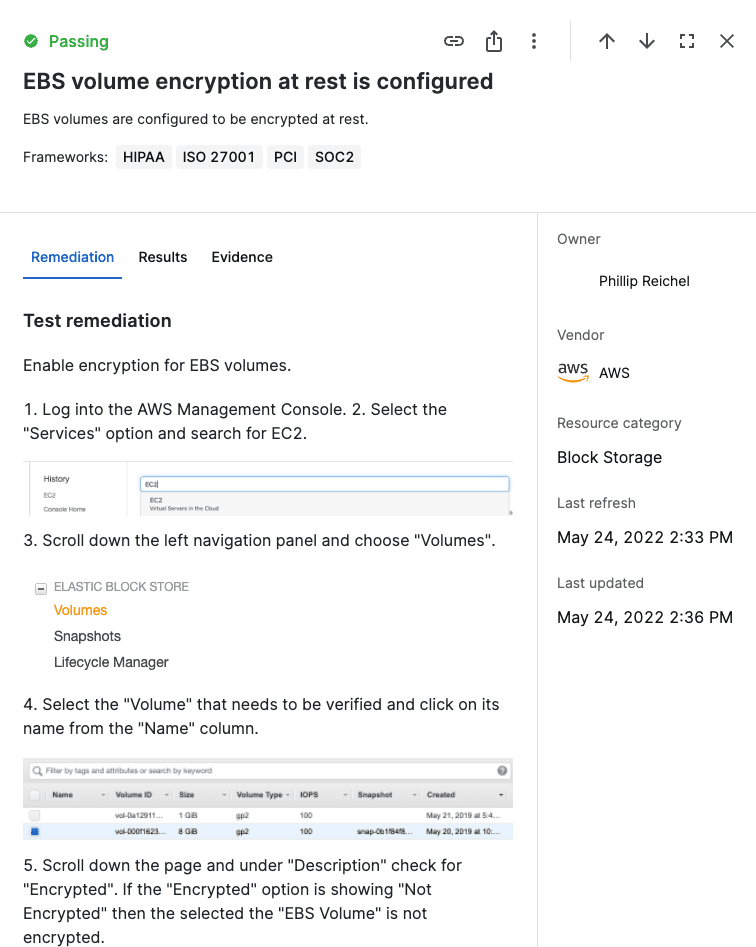Viewport: 756px width, 947px height.
Task: Click the SOC2 framework tag
Action: 334,157
